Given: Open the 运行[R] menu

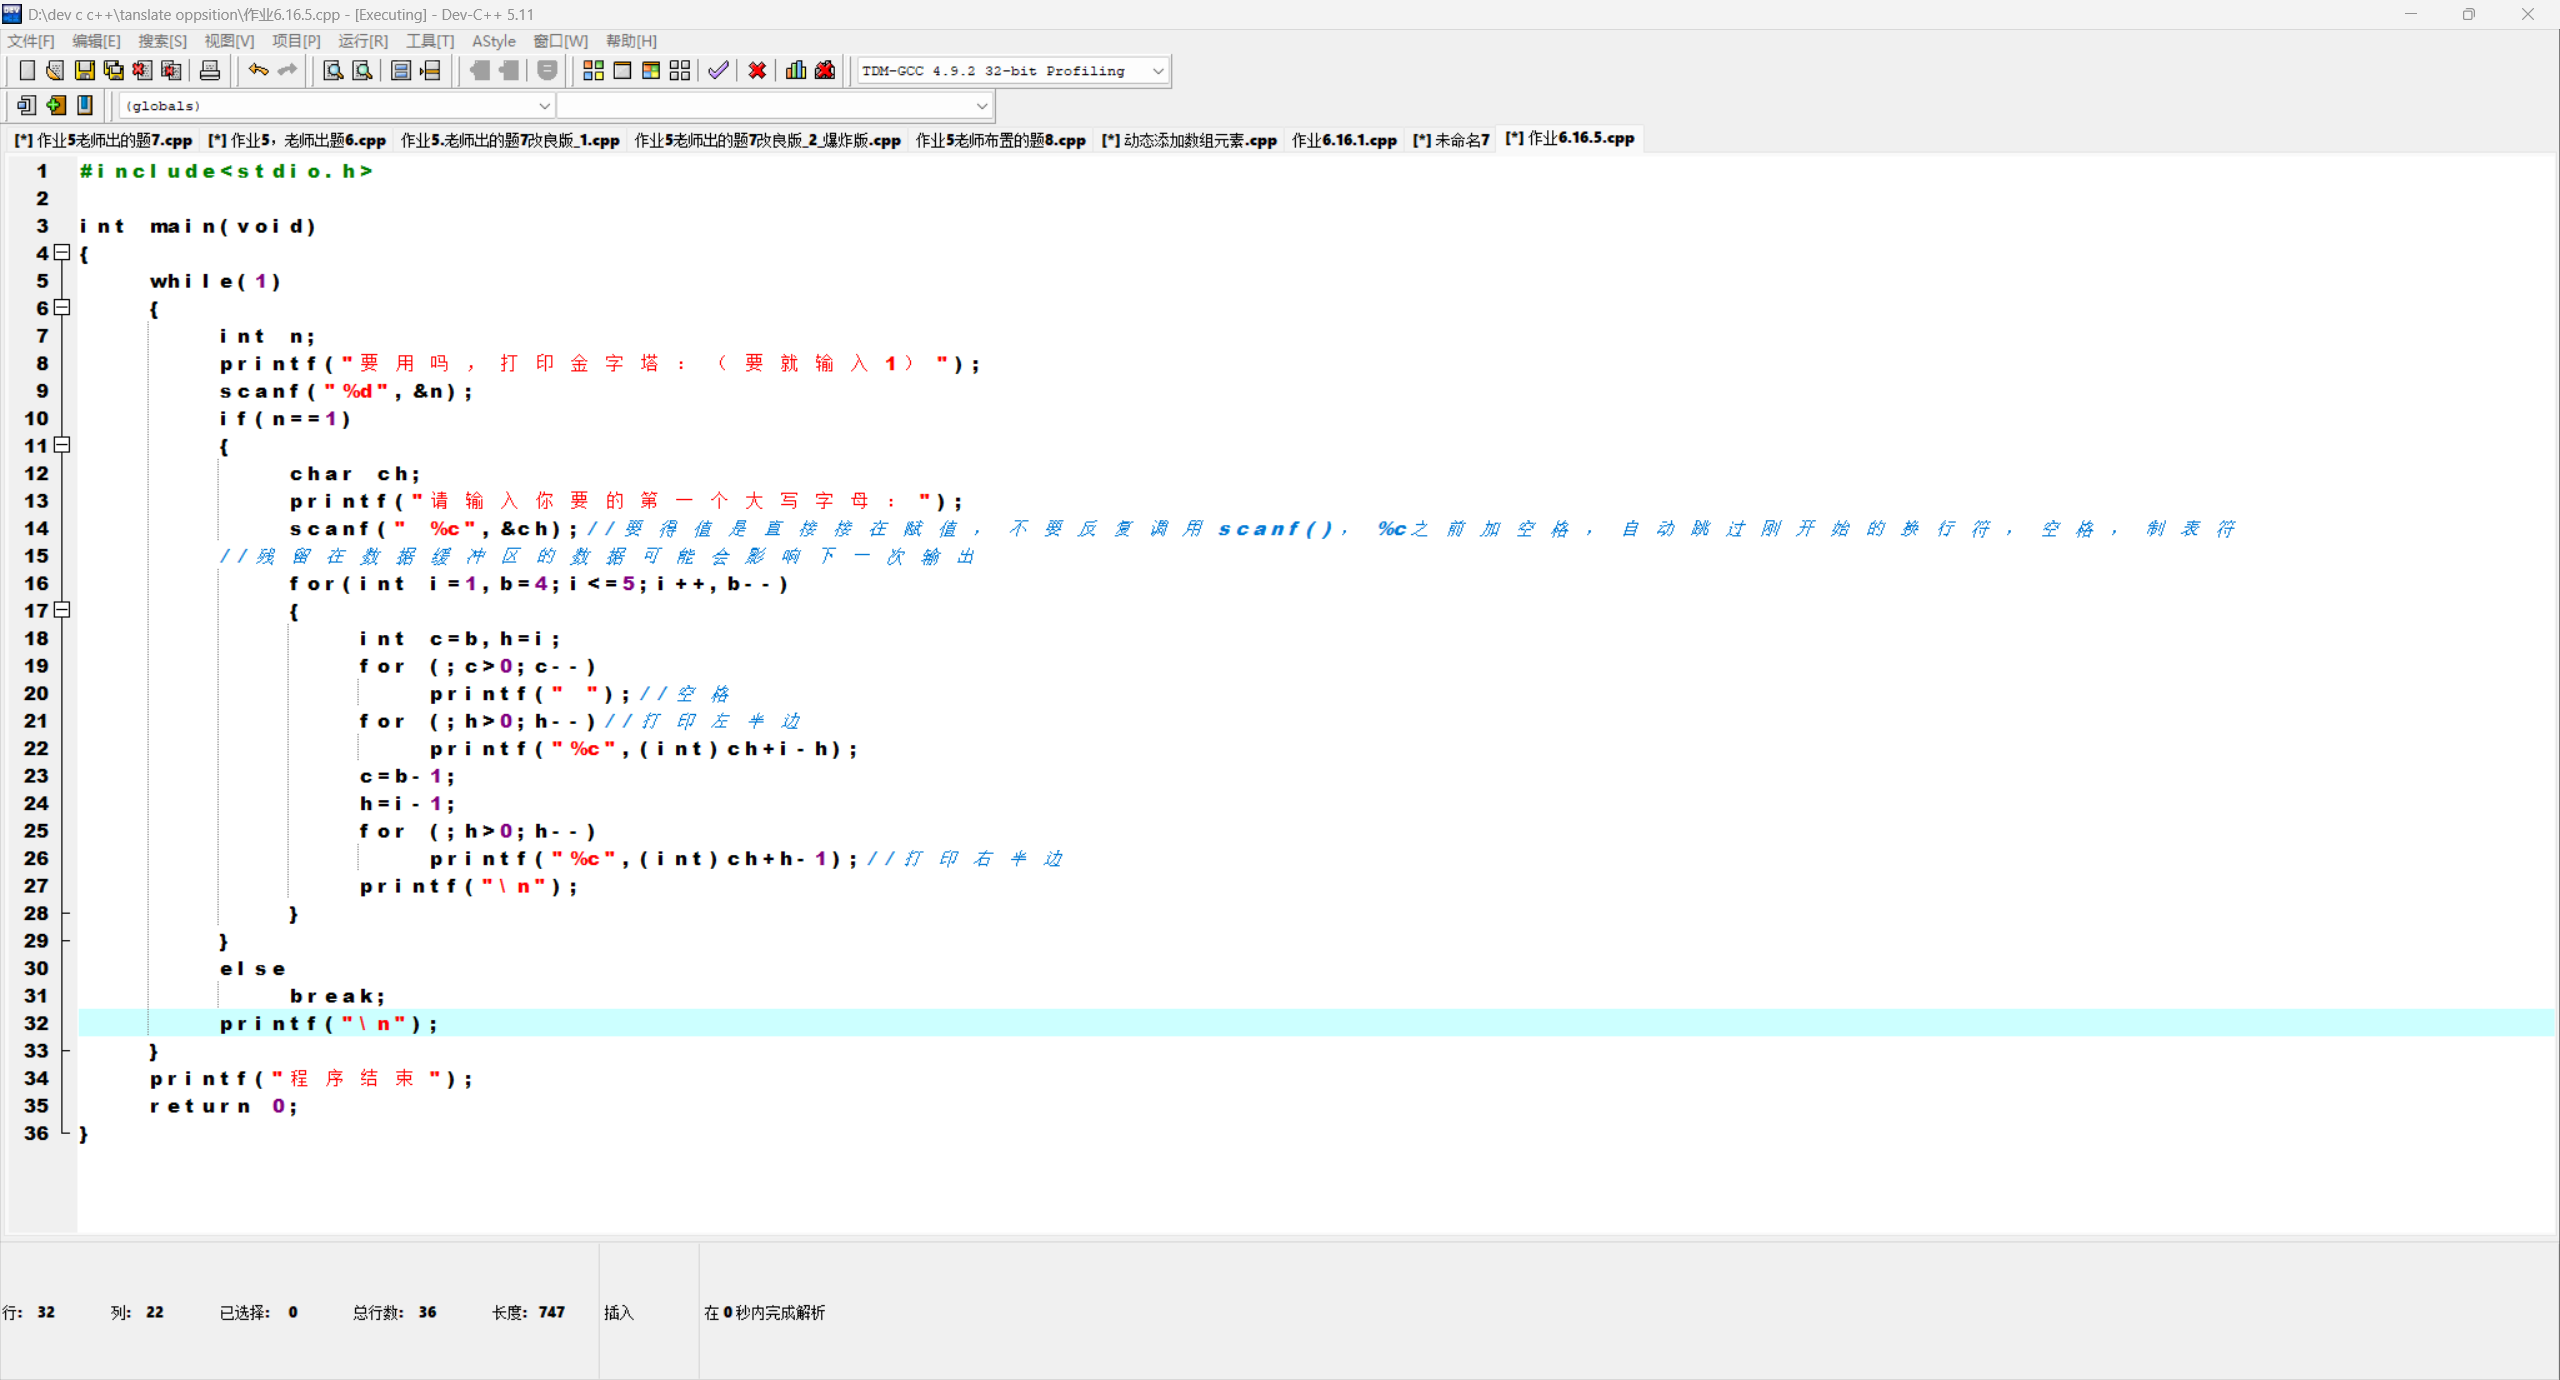Looking at the screenshot, I should point(362,41).
